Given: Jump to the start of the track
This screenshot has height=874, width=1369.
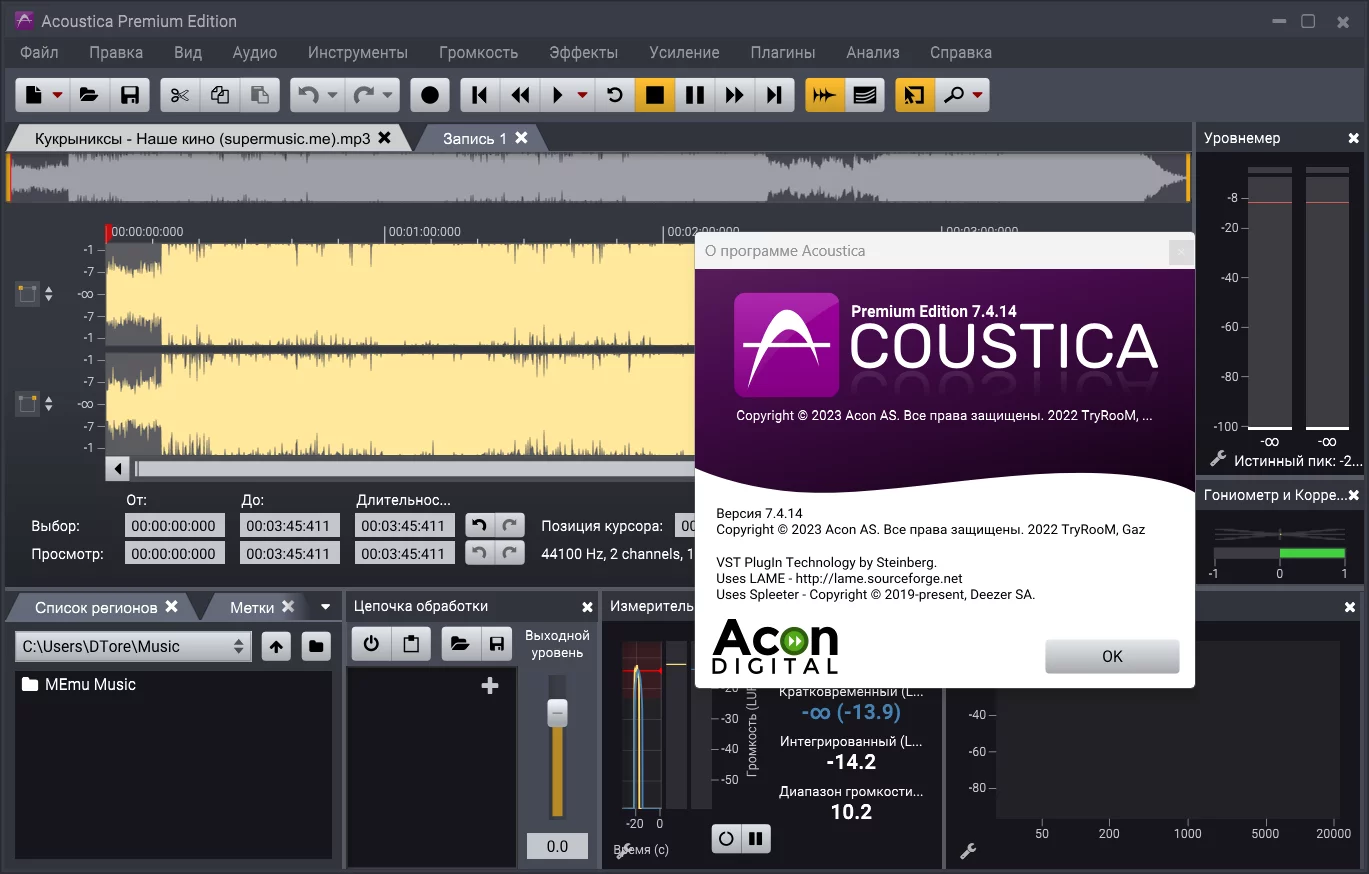Looking at the screenshot, I should [x=480, y=95].
